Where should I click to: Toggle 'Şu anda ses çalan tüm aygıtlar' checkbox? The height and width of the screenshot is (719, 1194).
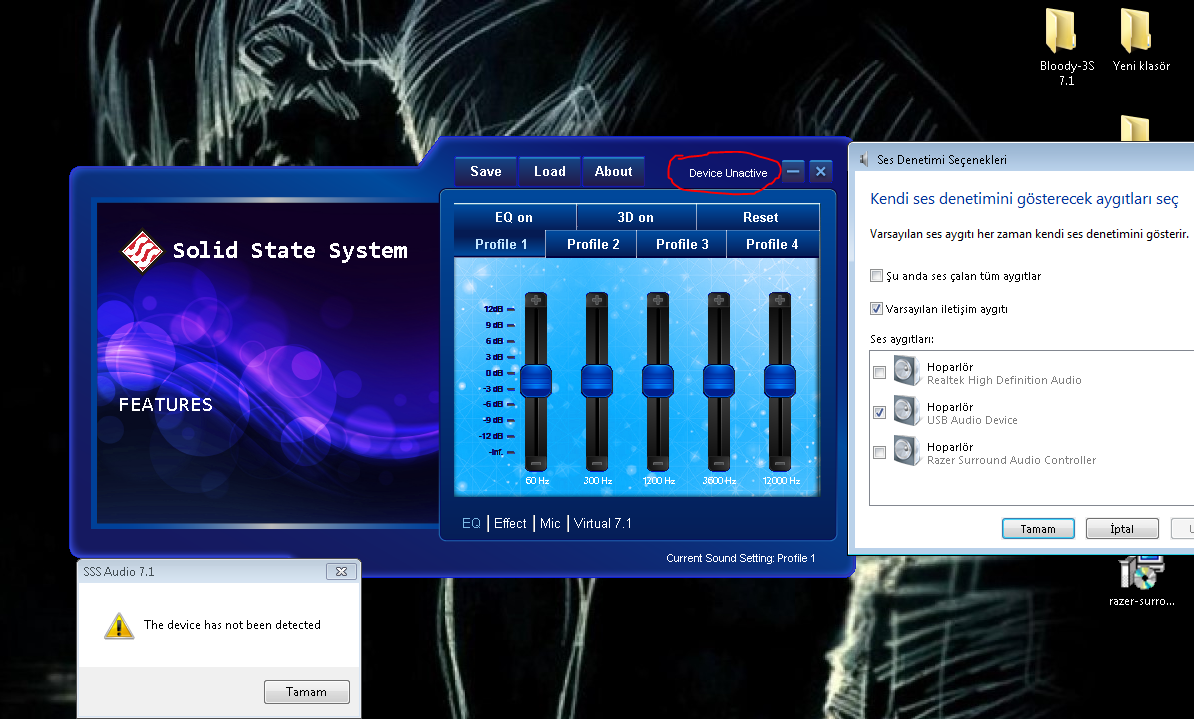pos(876,276)
